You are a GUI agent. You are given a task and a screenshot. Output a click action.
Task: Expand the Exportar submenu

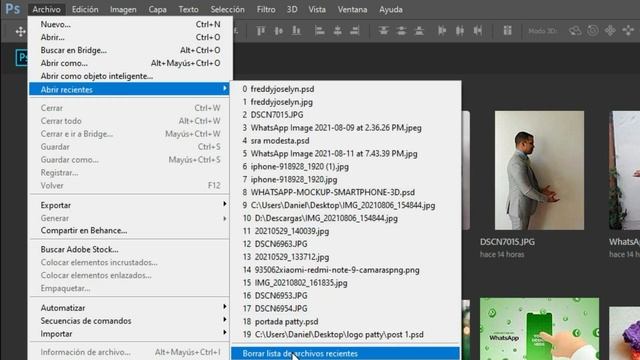130,205
